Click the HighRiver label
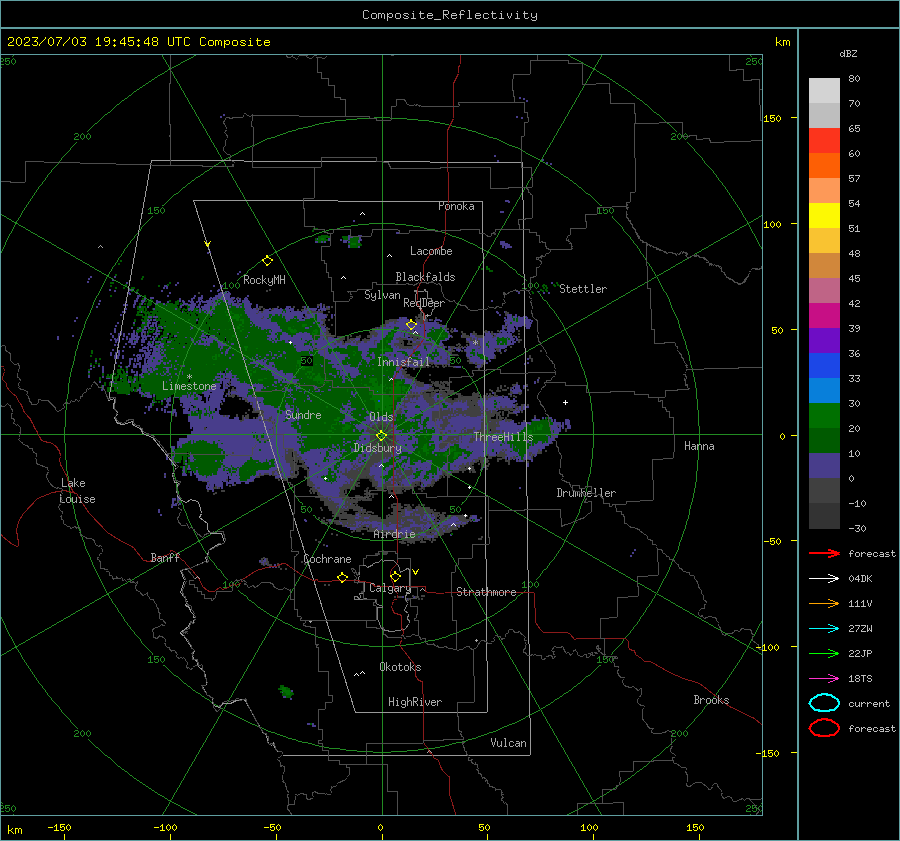Image resolution: width=900 pixels, height=841 pixels. 415,702
